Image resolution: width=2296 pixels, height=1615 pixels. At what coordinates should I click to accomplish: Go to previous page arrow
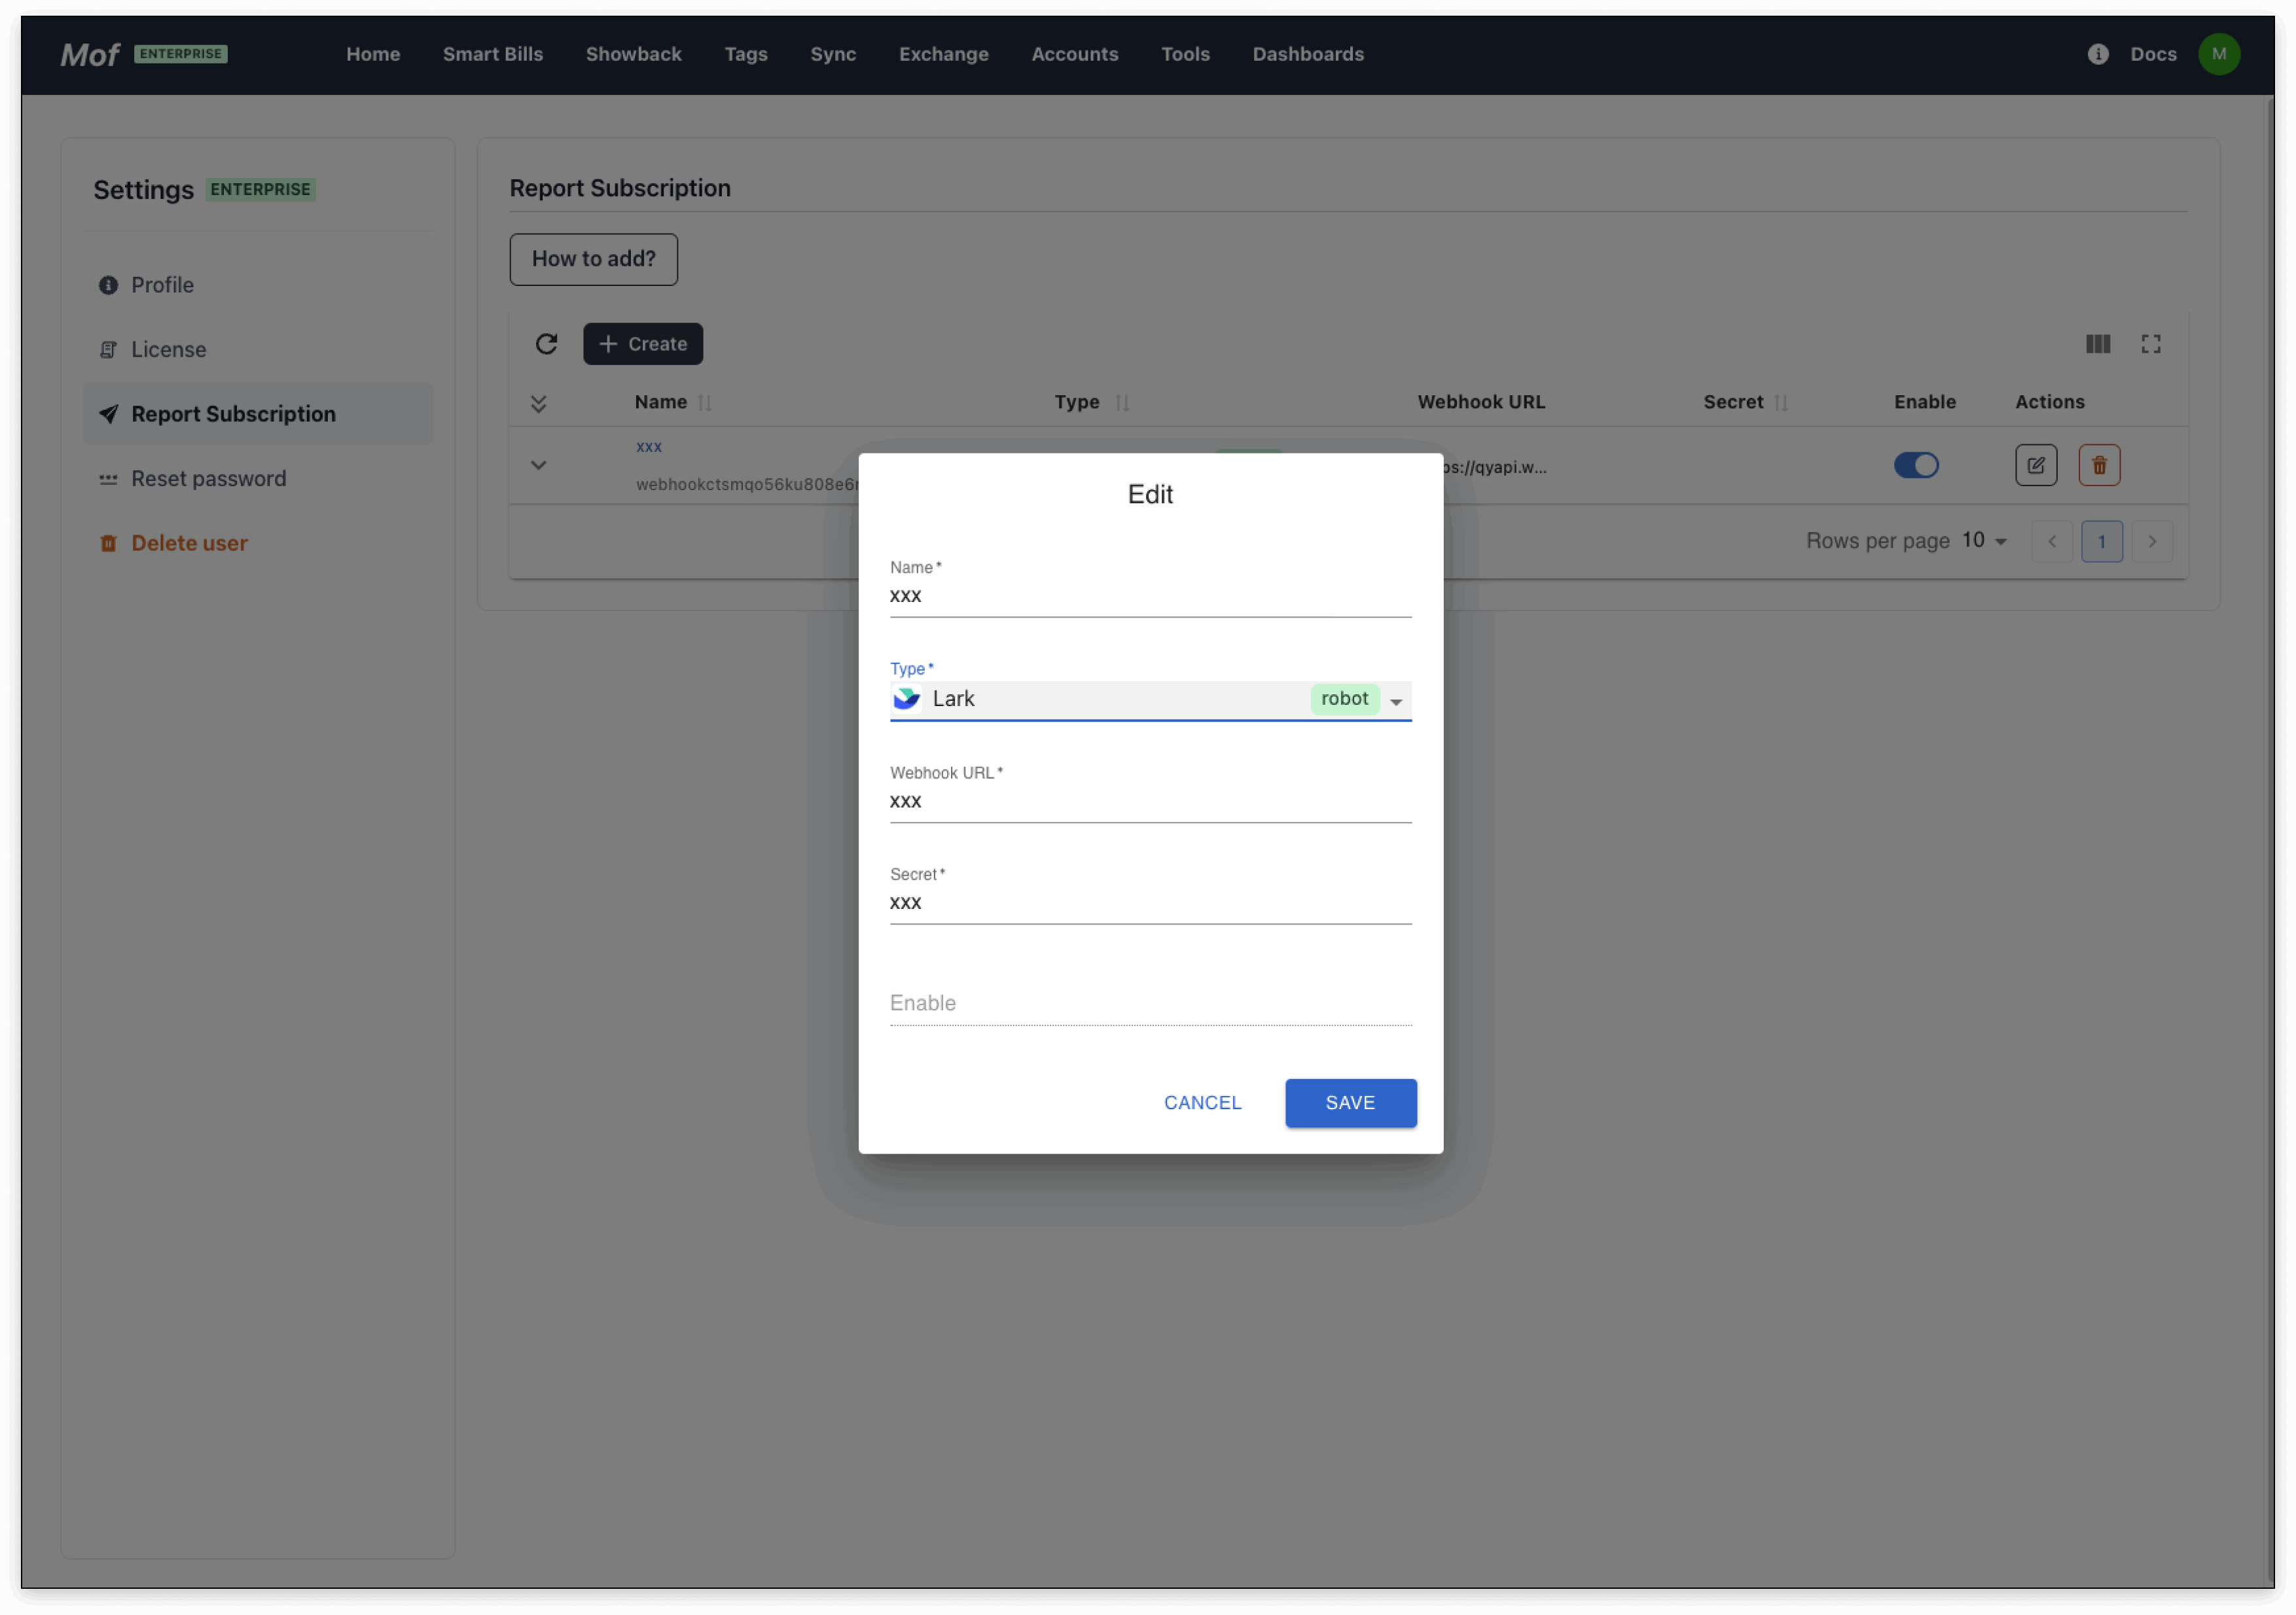pos(2052,542)
